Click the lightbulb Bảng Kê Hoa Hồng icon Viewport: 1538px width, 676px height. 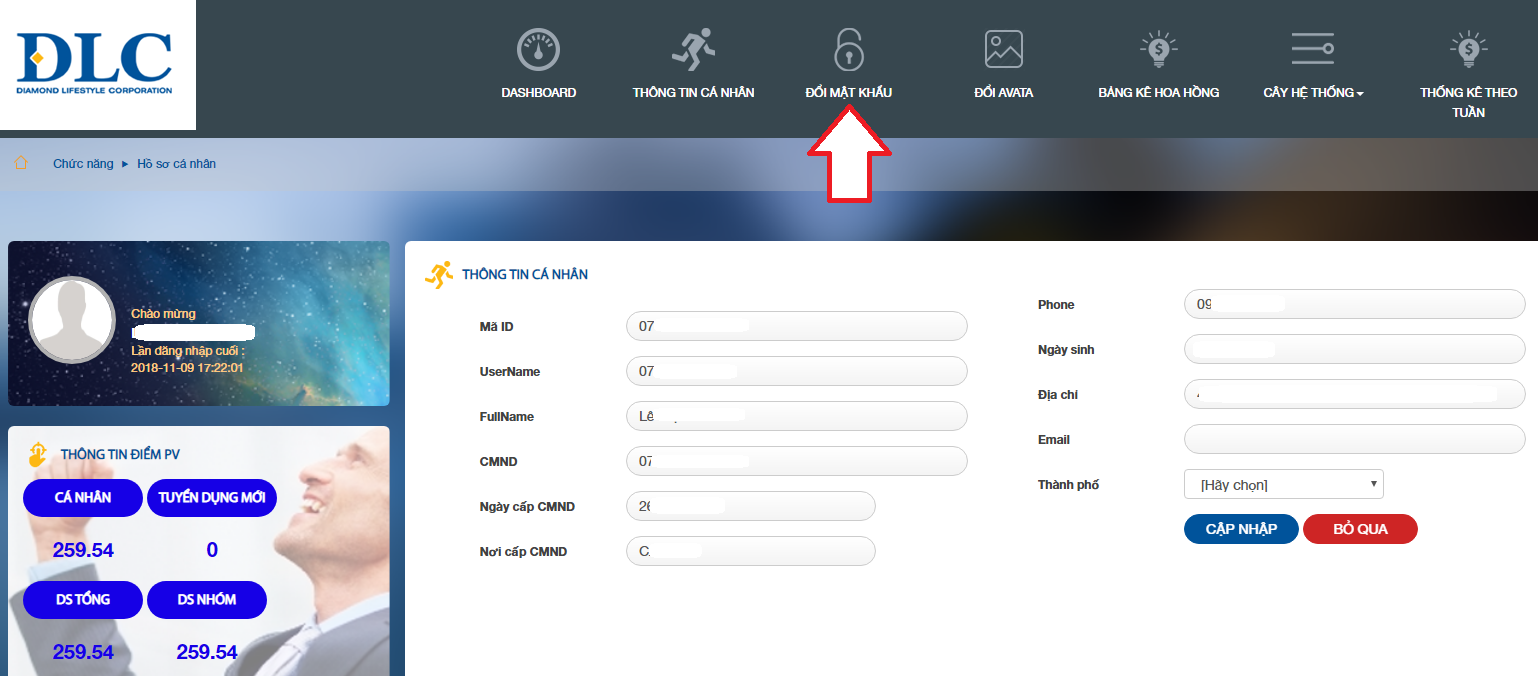coord(1158,48)
